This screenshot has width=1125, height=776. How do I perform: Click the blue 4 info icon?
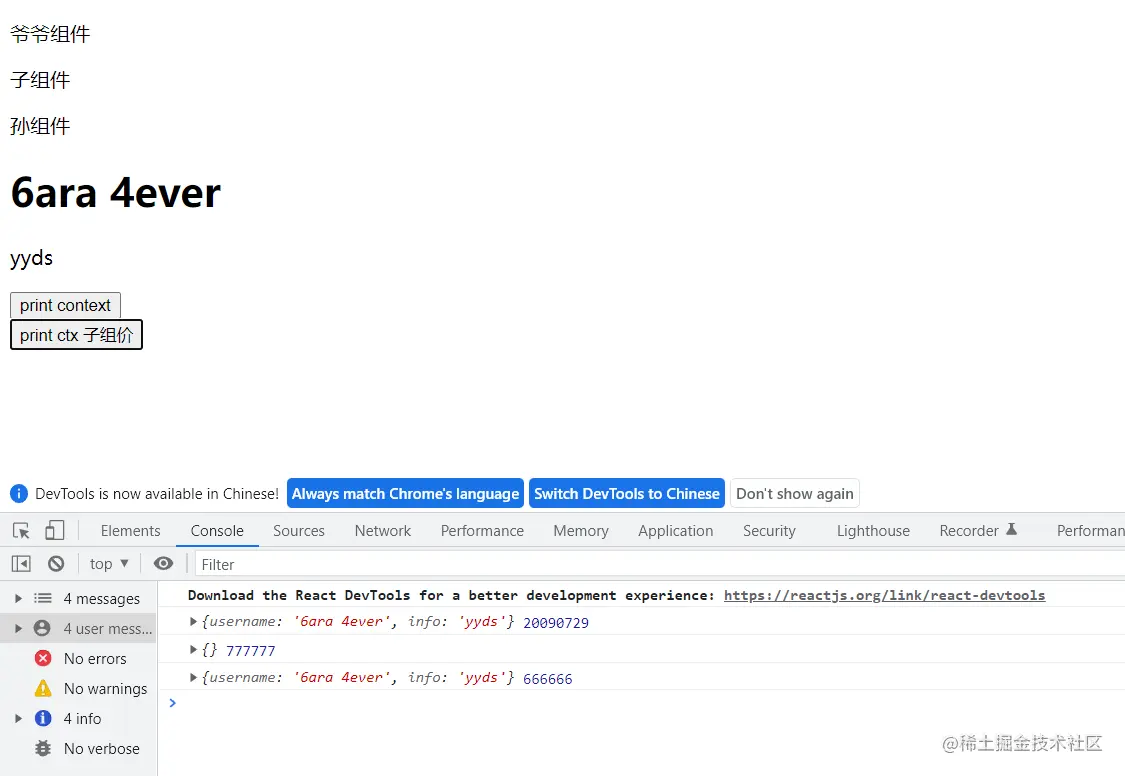coord(43,718)
